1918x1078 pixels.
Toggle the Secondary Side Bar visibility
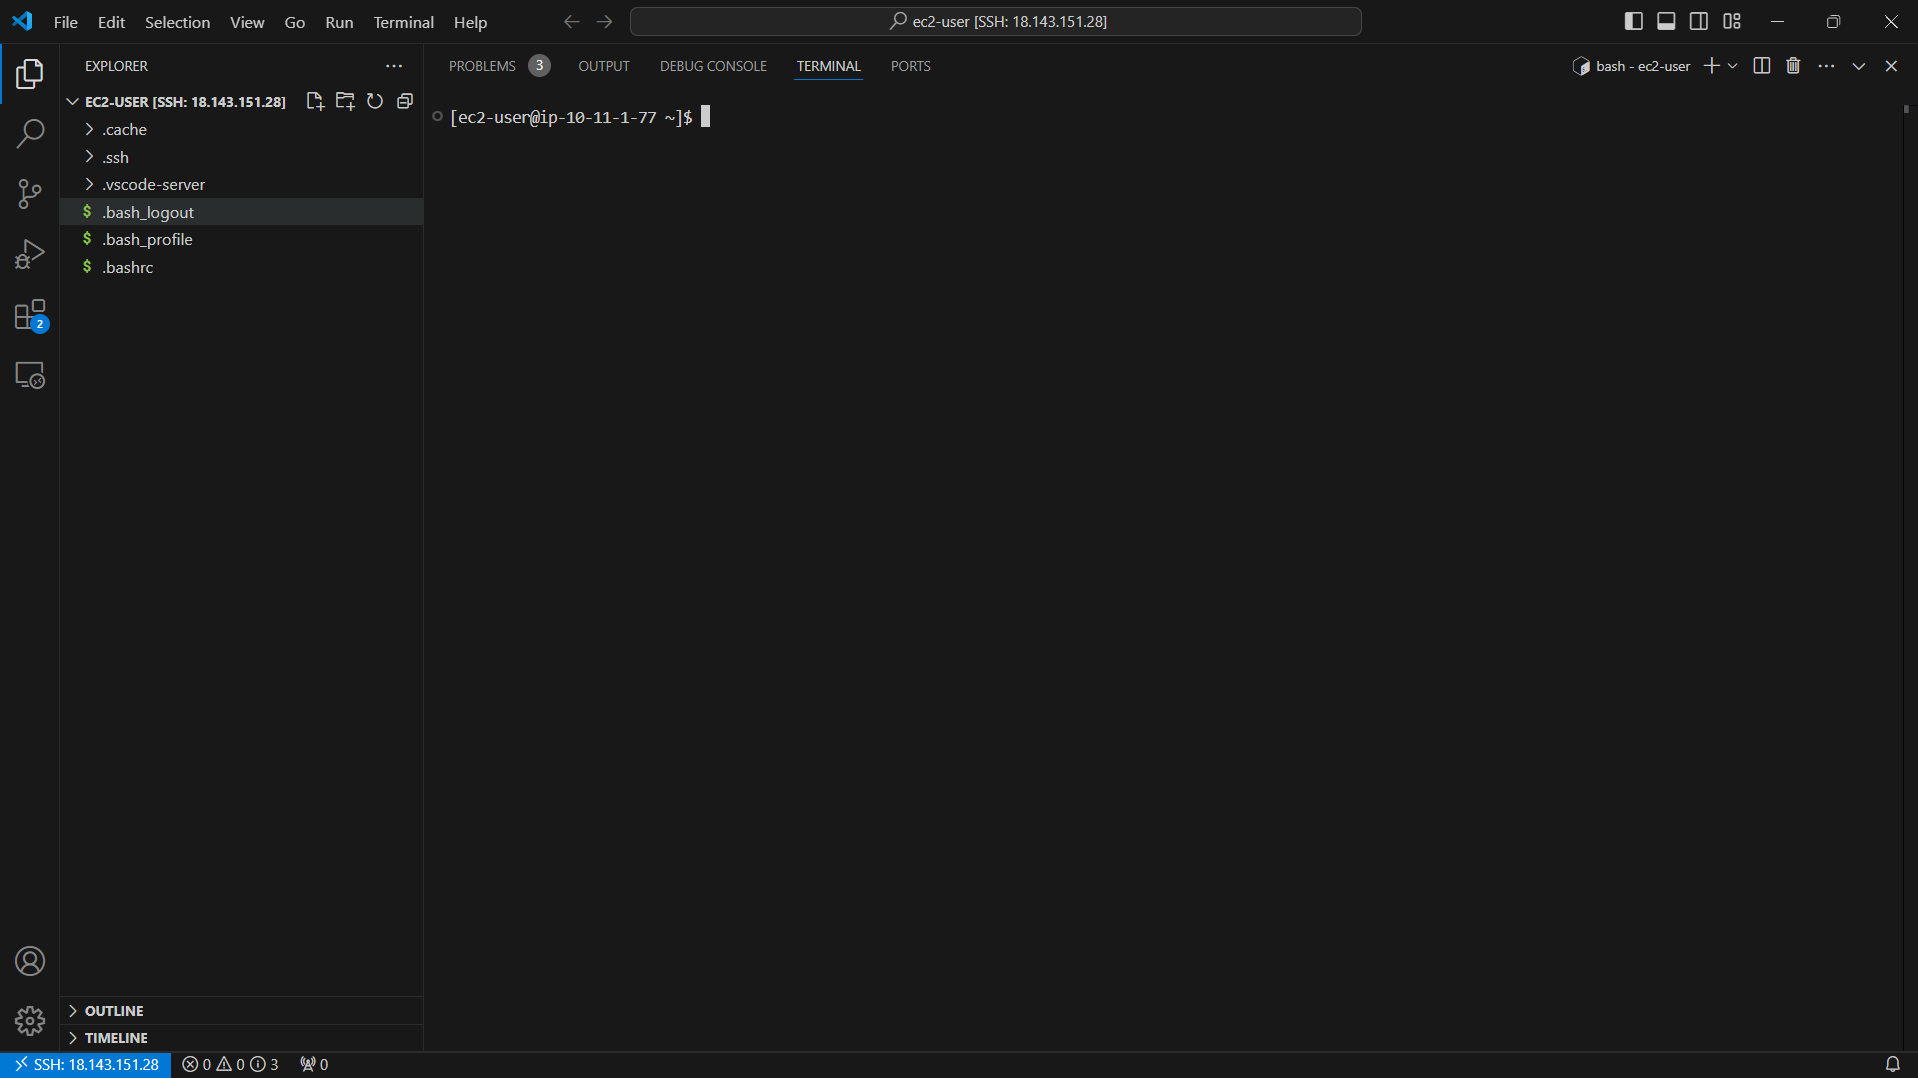pos(1699,21)
